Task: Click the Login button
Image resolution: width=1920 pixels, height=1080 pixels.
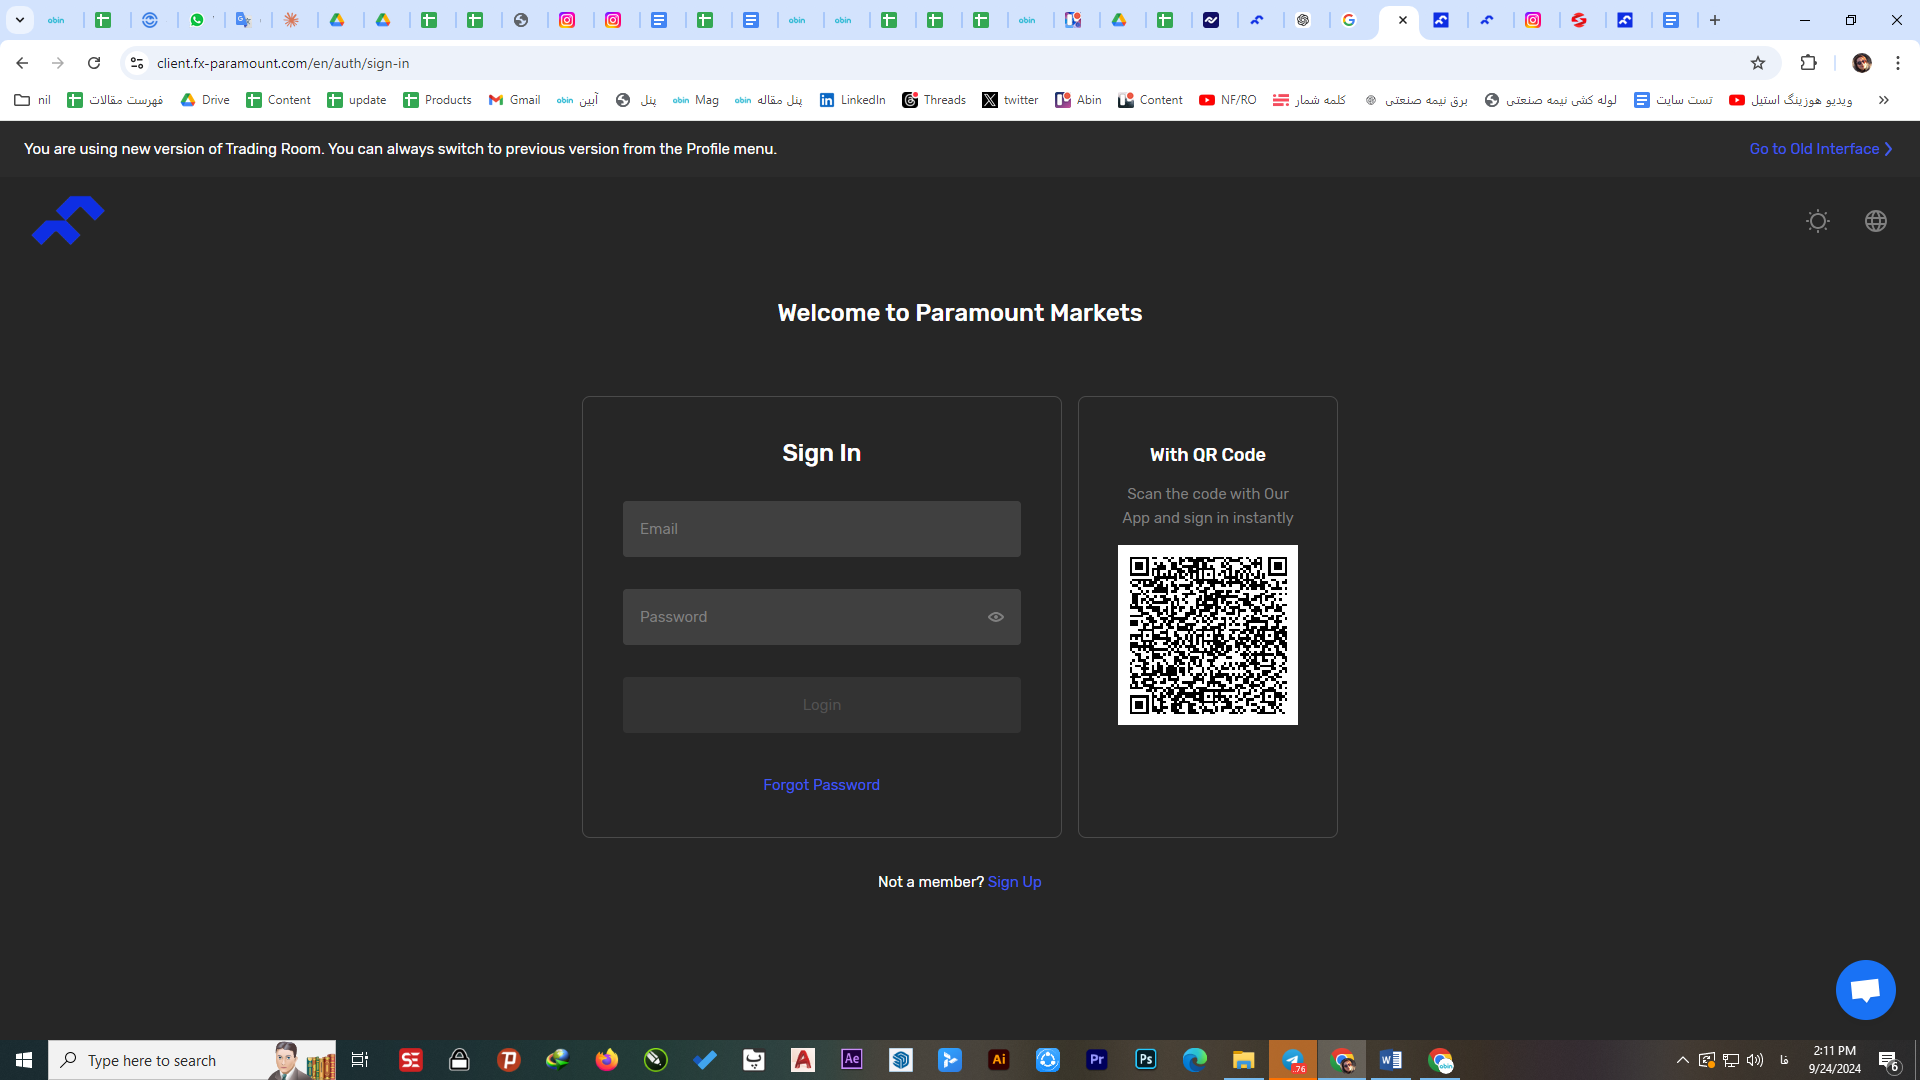Action: tap(822, 704)
